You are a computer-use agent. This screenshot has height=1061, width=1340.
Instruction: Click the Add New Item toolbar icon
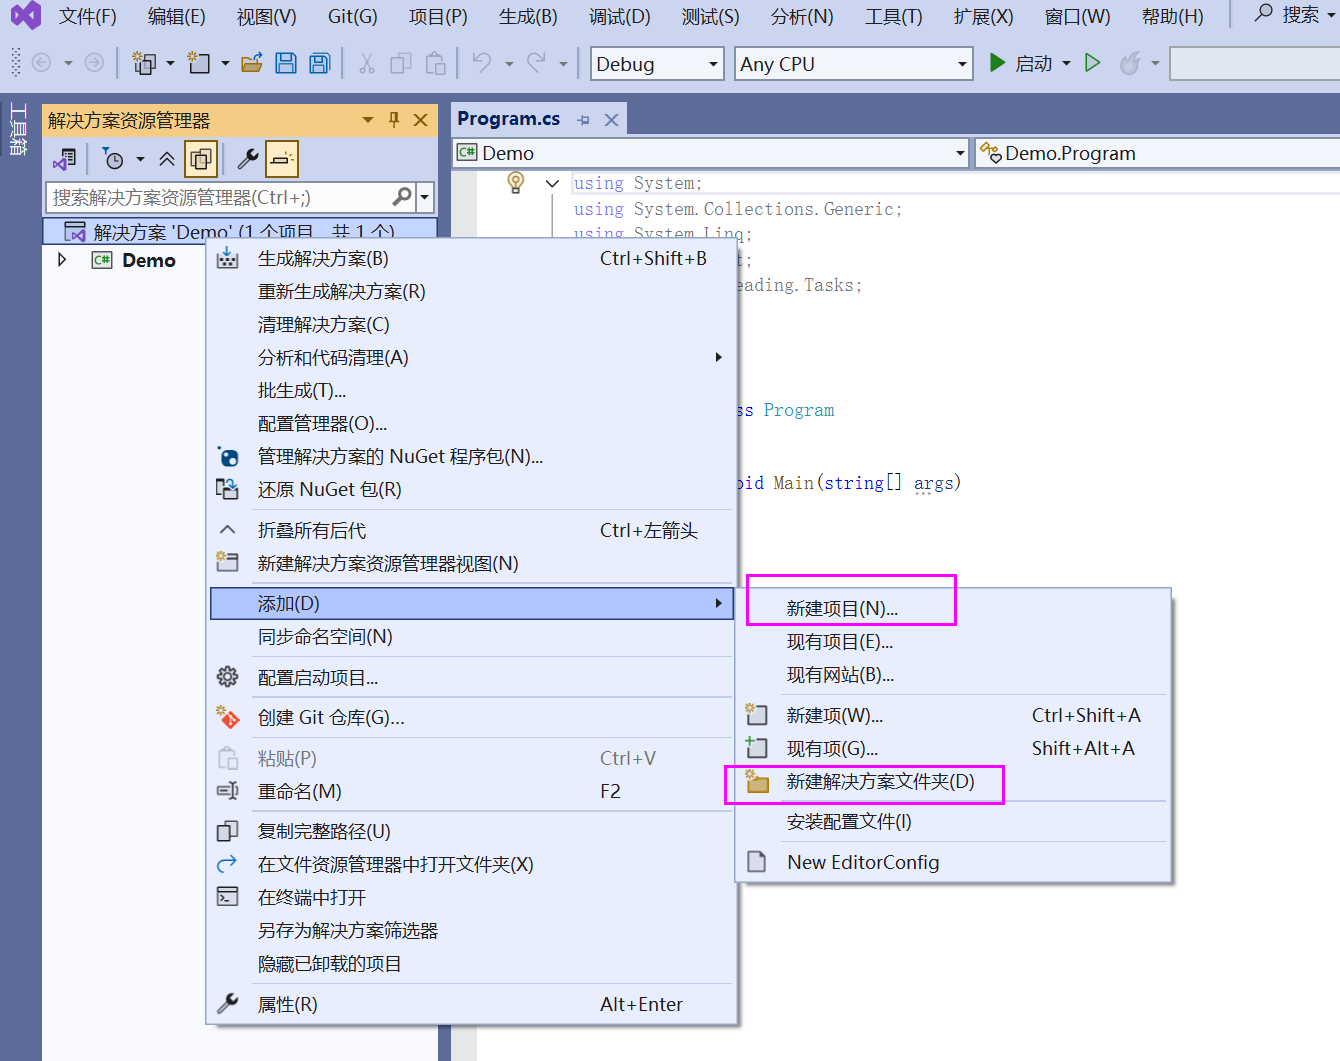(x=200, y=63)
